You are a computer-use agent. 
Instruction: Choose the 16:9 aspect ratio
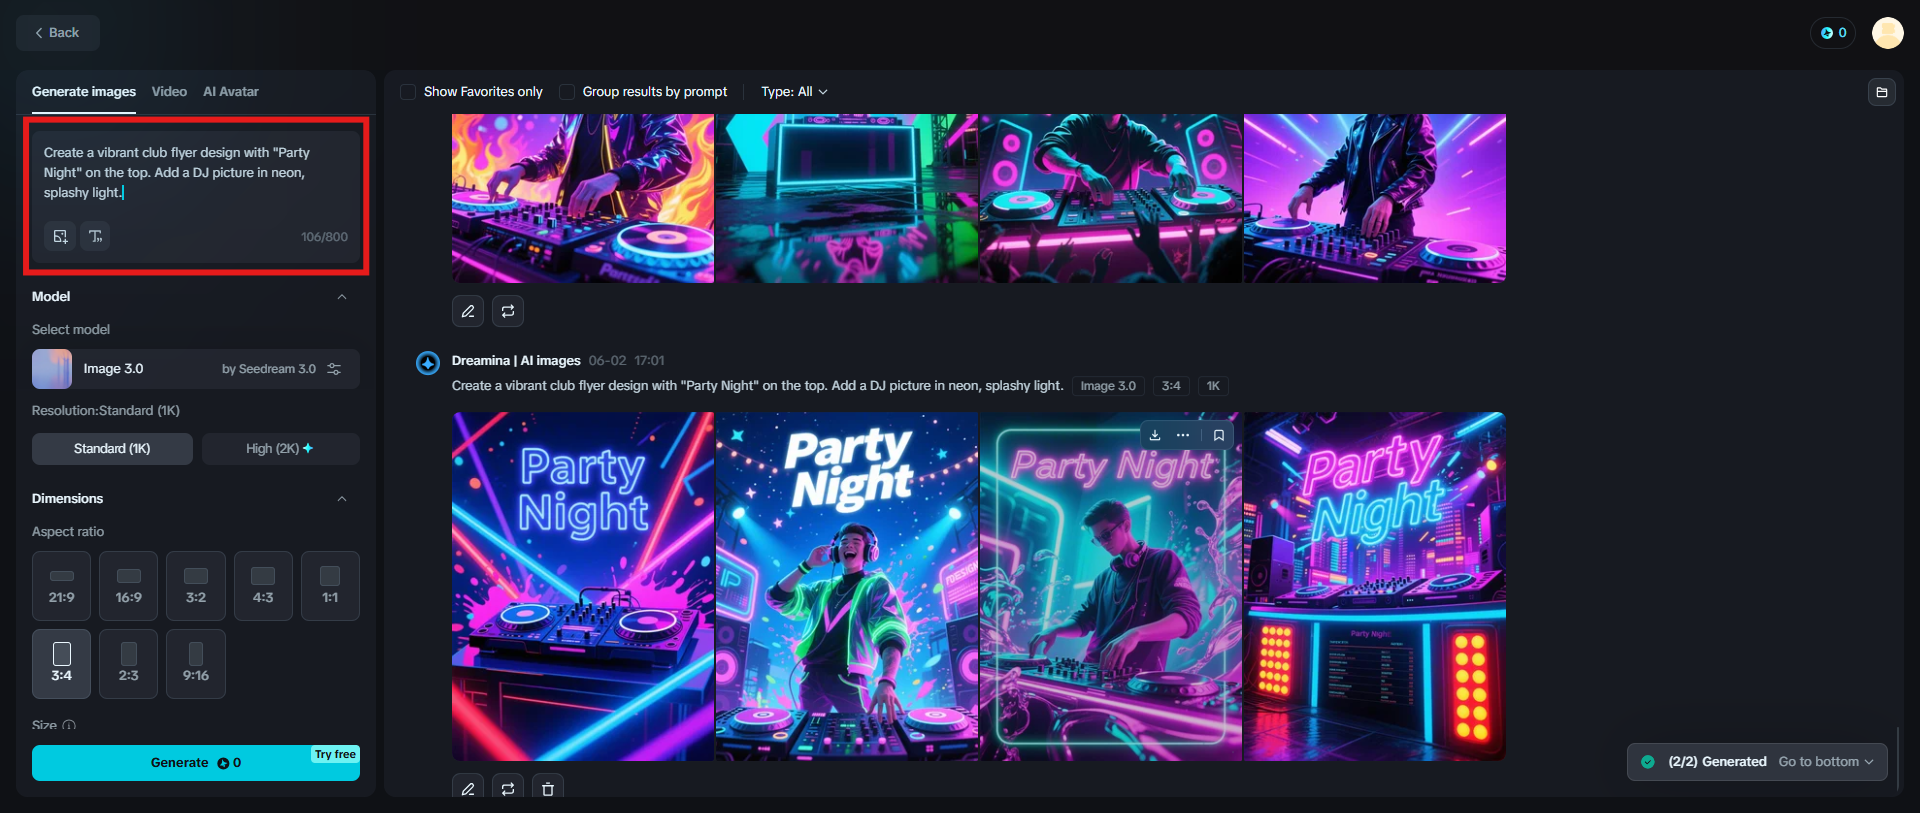point(129,586)
